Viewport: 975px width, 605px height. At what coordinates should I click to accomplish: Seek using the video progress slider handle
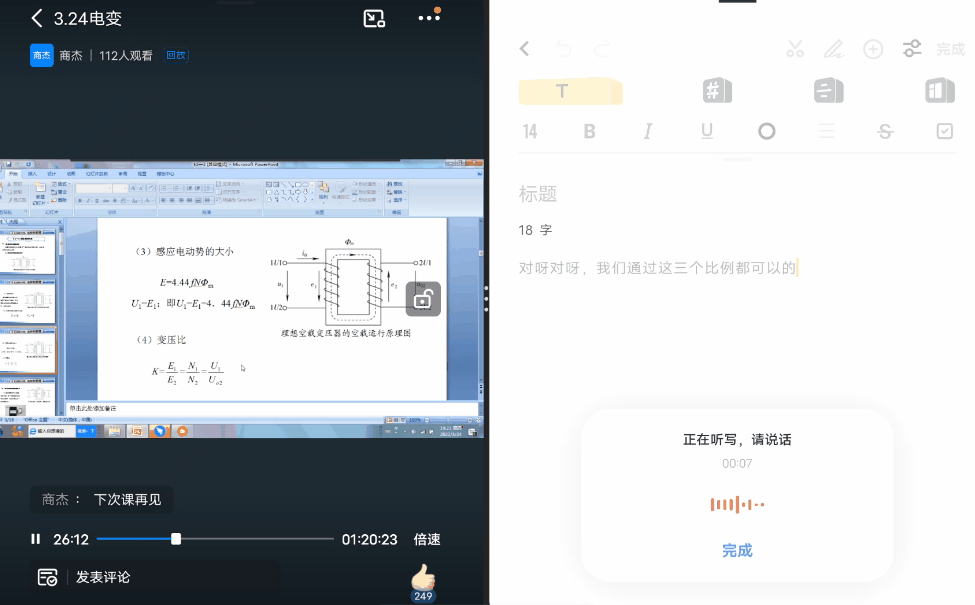(176, 539)
